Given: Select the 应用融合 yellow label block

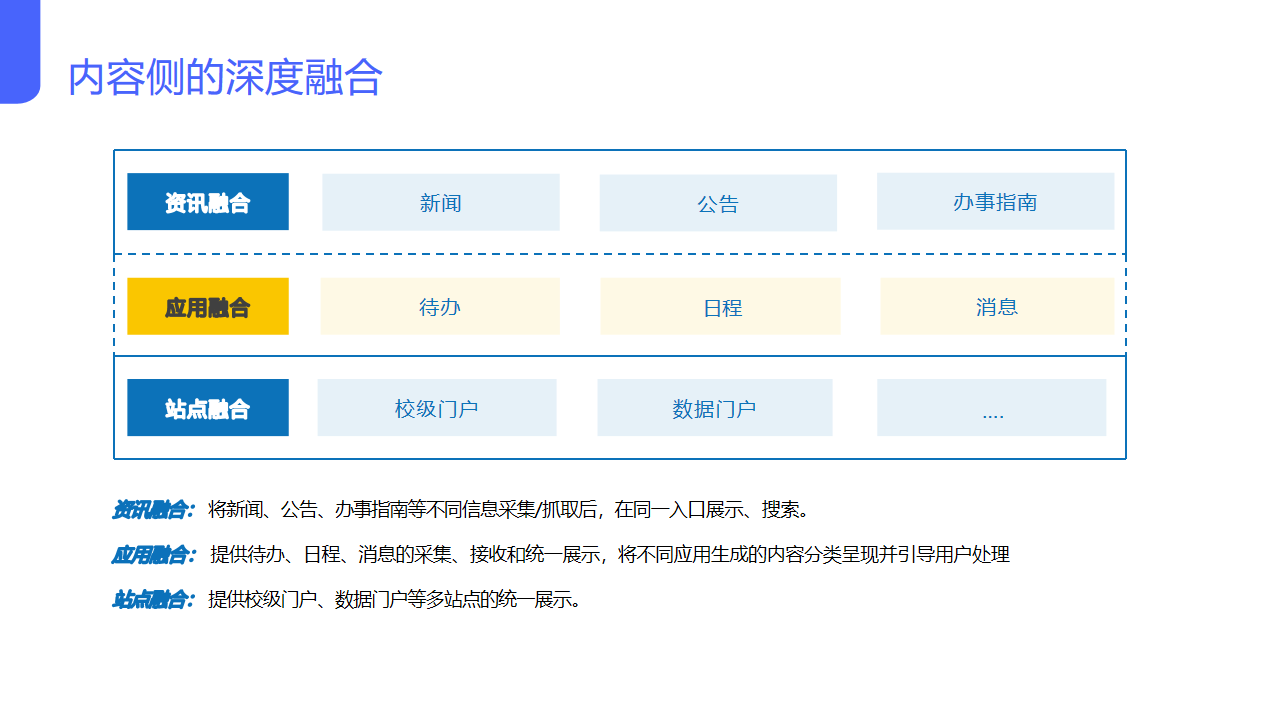Looking at the screenshot, I should (207, 306).
